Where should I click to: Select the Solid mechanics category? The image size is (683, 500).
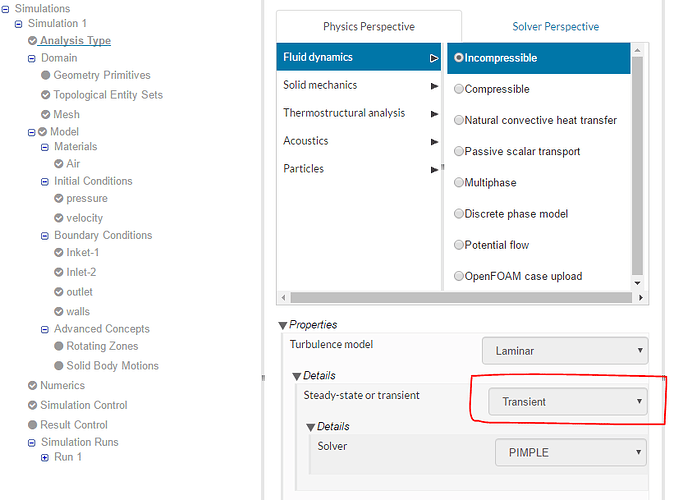pyautogui.click(x=320, y=85)
